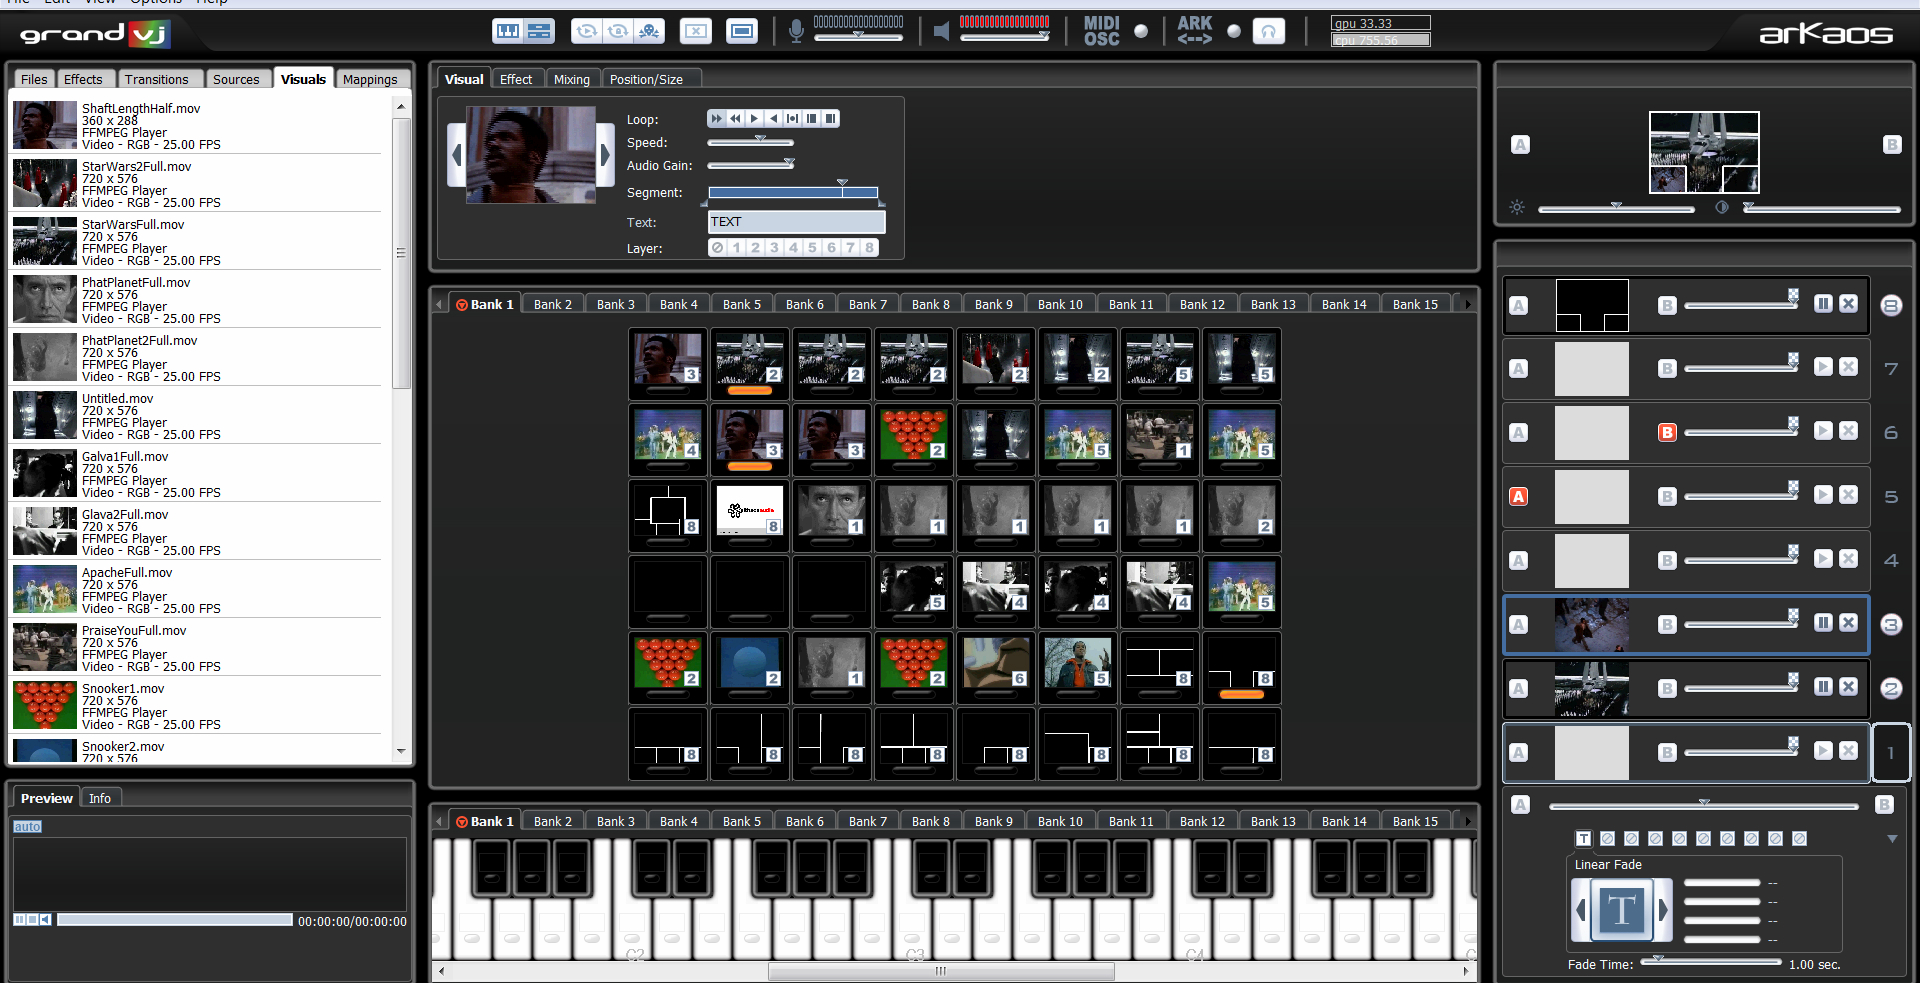Assign layer 3 to B
Image resolution: width=1920 pixels, height=983 pixels.
1667,625
